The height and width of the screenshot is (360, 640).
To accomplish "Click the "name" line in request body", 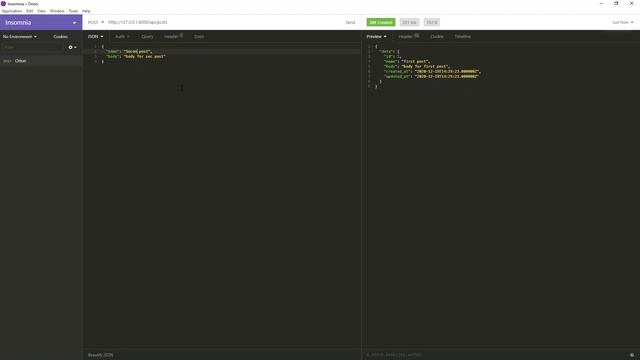I will coord(129,51).
